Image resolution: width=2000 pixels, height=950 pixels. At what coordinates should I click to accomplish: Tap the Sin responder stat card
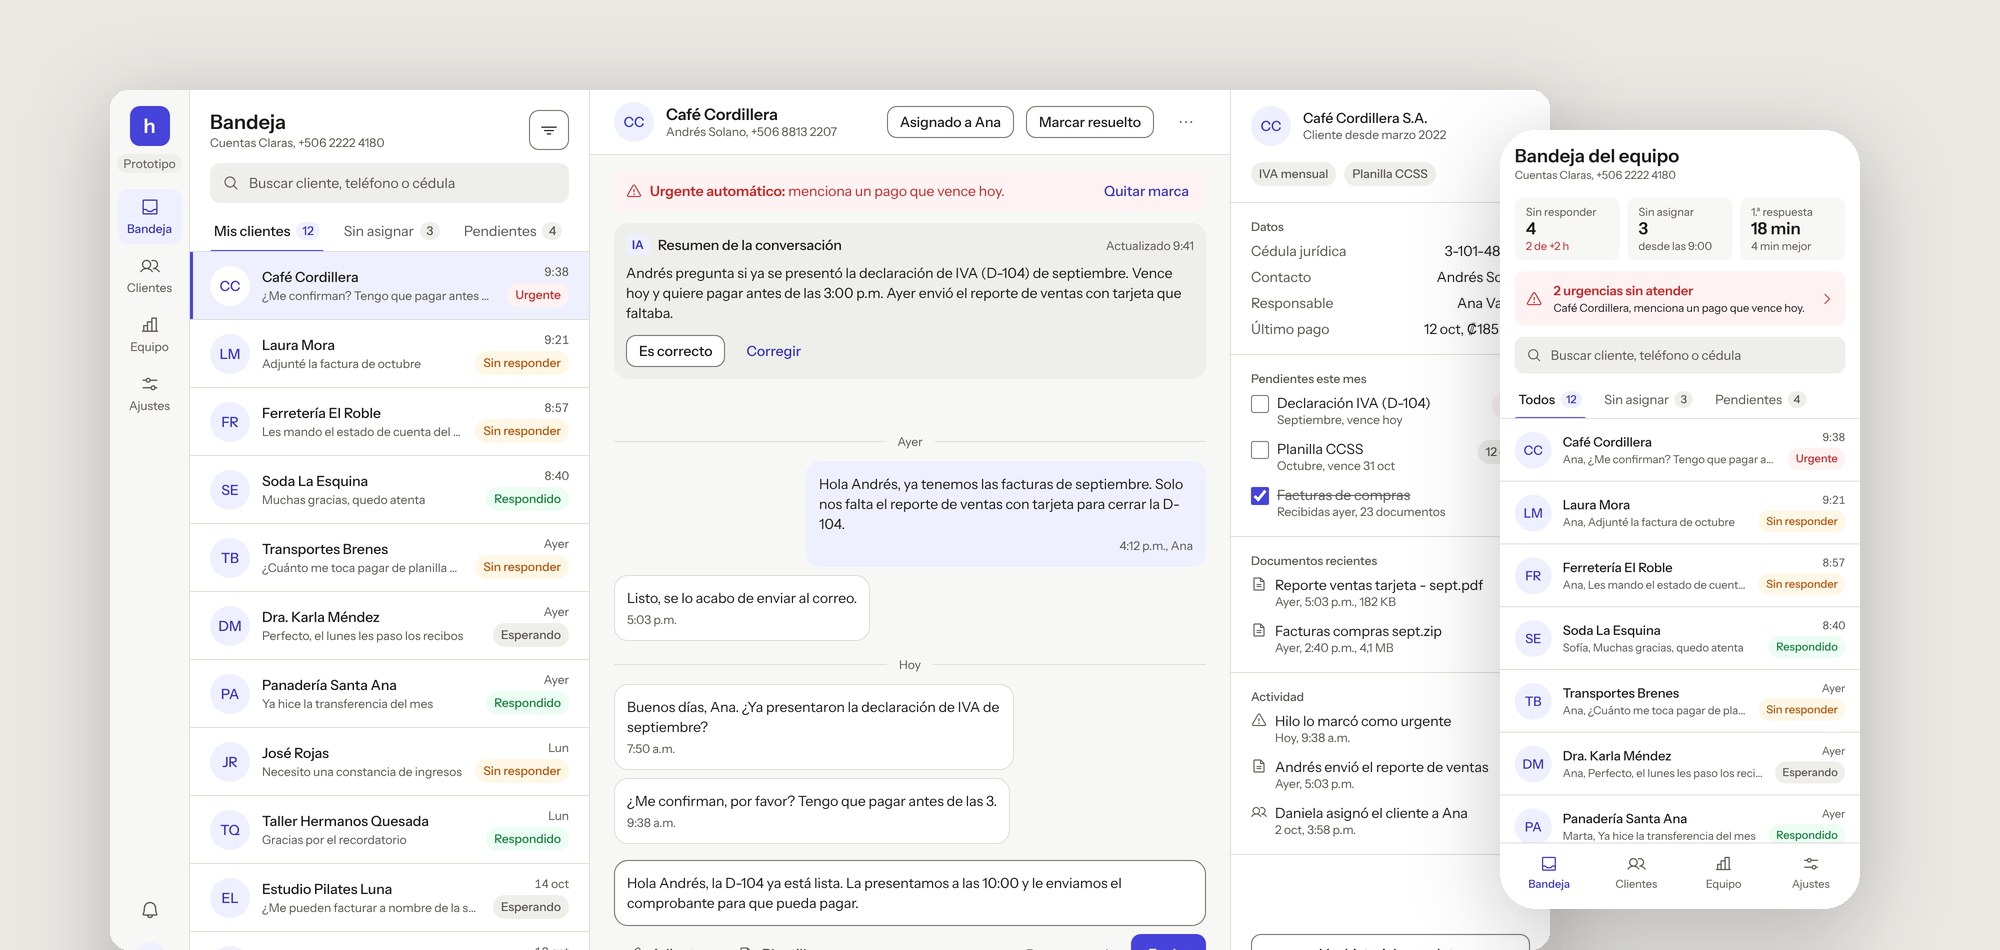pos(1567,229)
